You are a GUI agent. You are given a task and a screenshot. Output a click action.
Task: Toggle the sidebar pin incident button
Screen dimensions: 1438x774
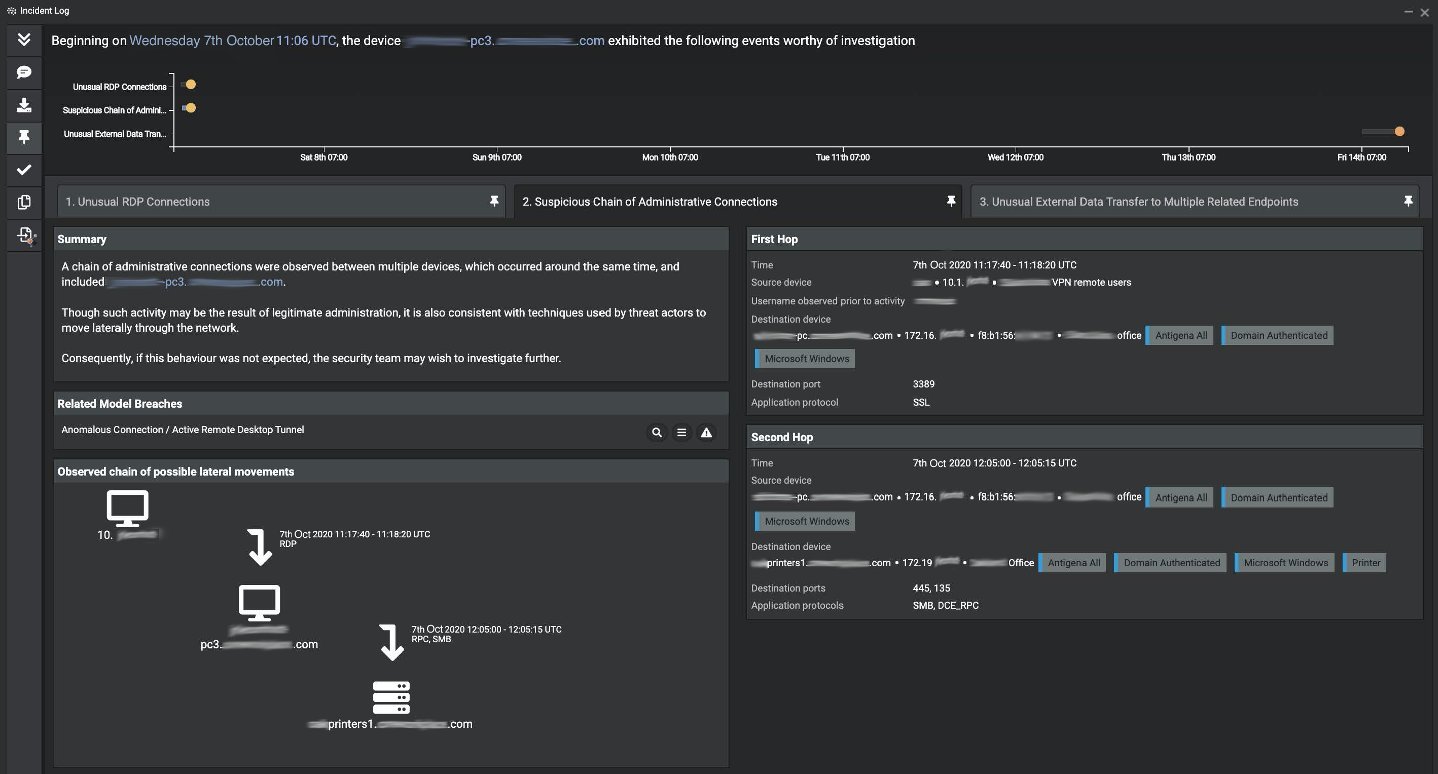pyautogui.click(x=24, y=137)
